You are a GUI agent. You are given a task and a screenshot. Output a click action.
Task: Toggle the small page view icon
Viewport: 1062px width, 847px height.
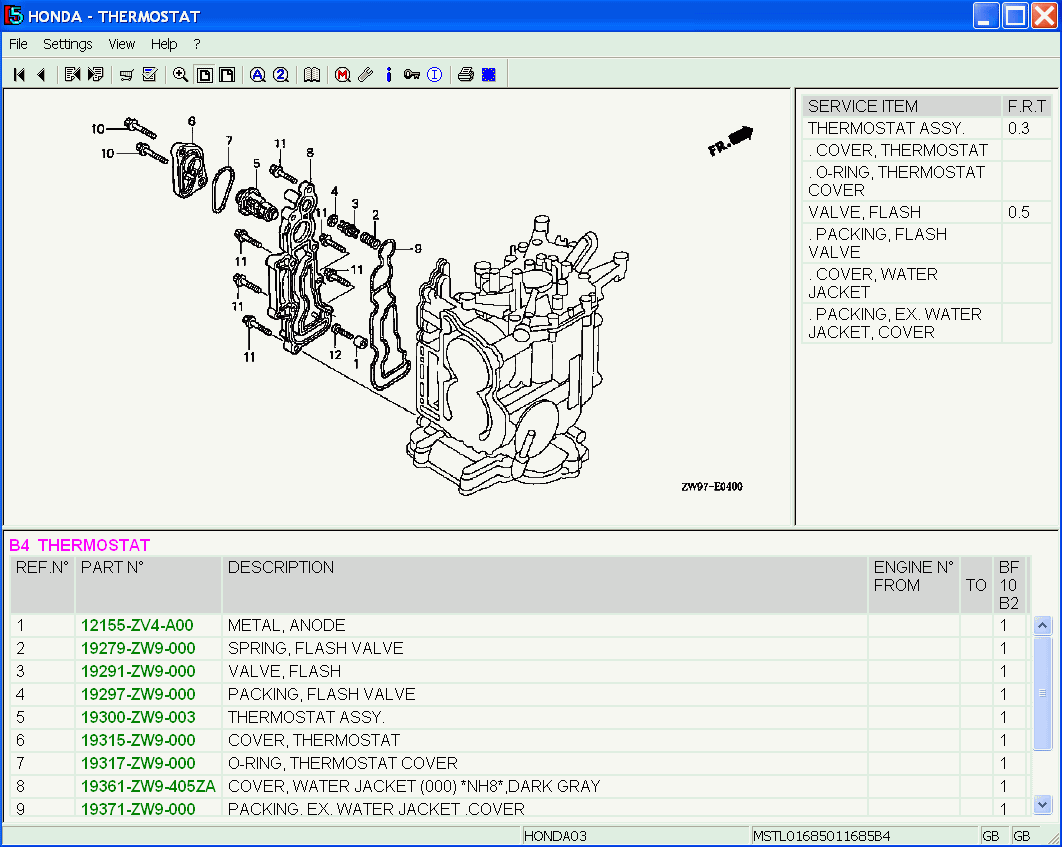[x=204, y=74]
